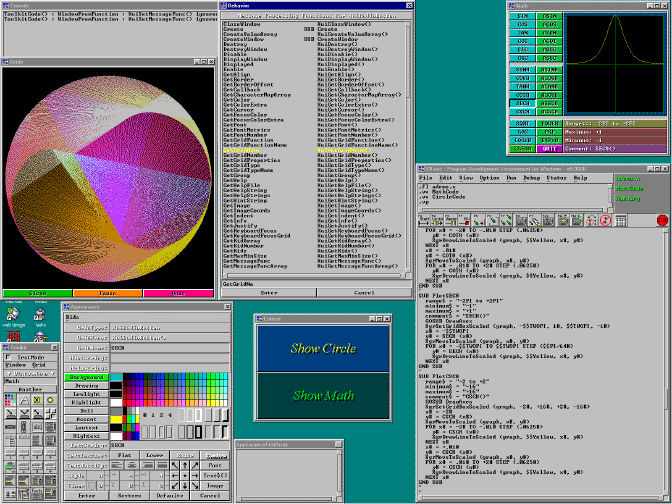The width and height of the screenshot is (672, 504).
Task: Toggle the TestMode checkbox in Toolkit
Action: click(9, 357)
